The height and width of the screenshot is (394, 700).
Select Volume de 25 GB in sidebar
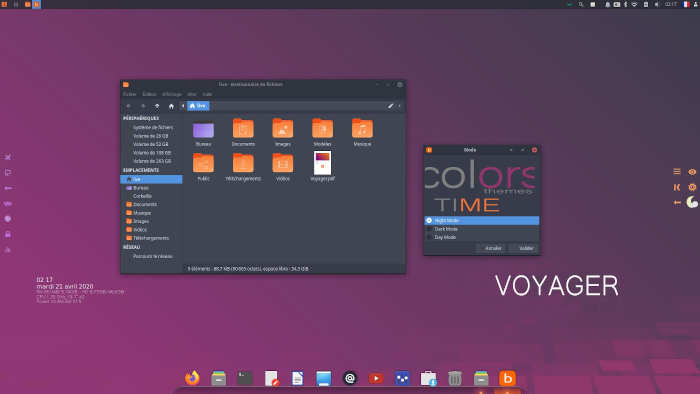point(151,136)
